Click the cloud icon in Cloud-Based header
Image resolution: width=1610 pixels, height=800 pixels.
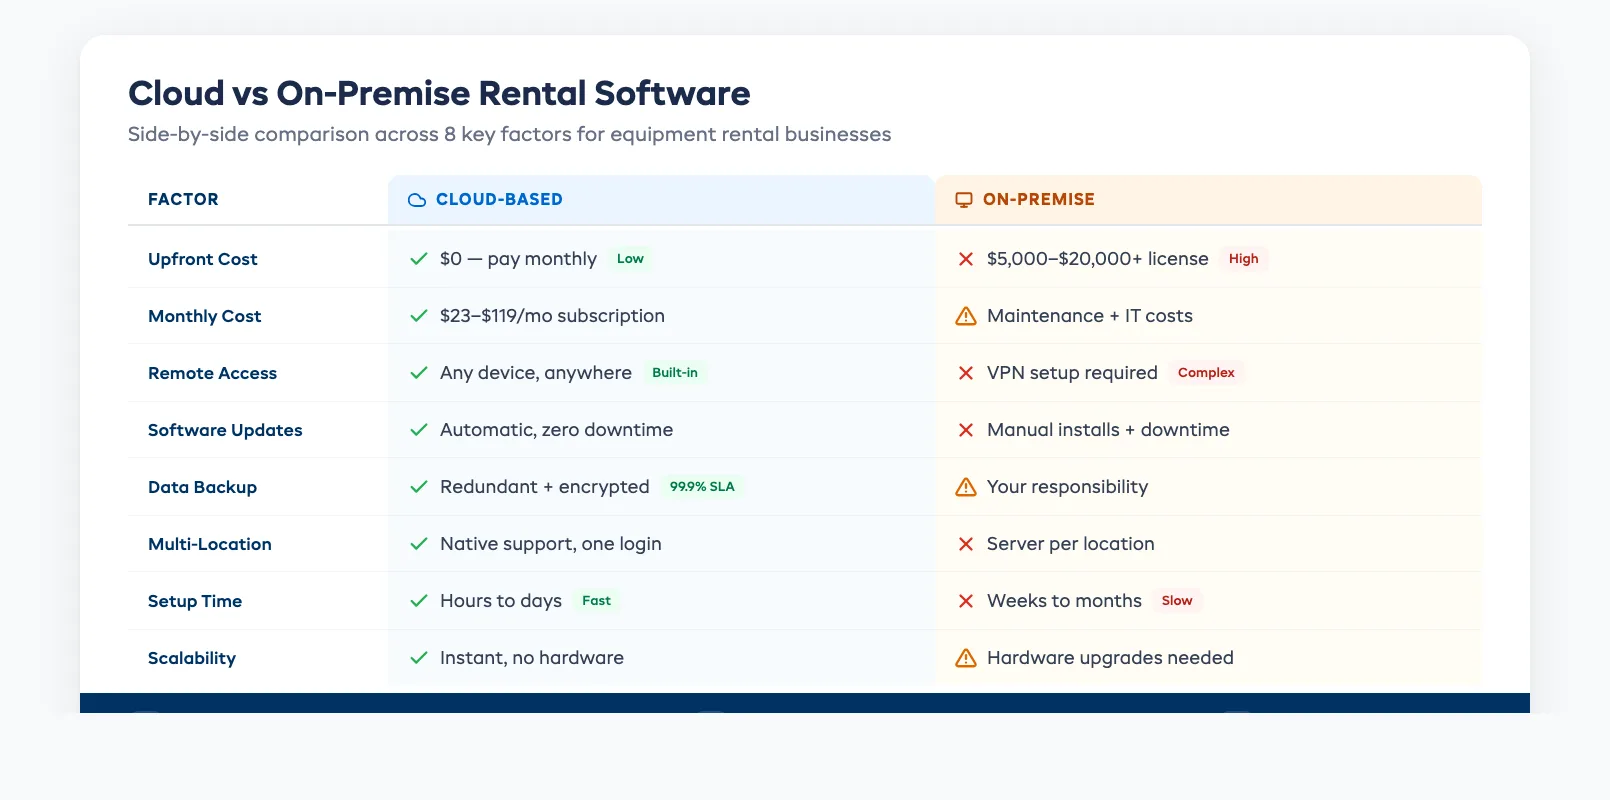[x=417, y=200]
